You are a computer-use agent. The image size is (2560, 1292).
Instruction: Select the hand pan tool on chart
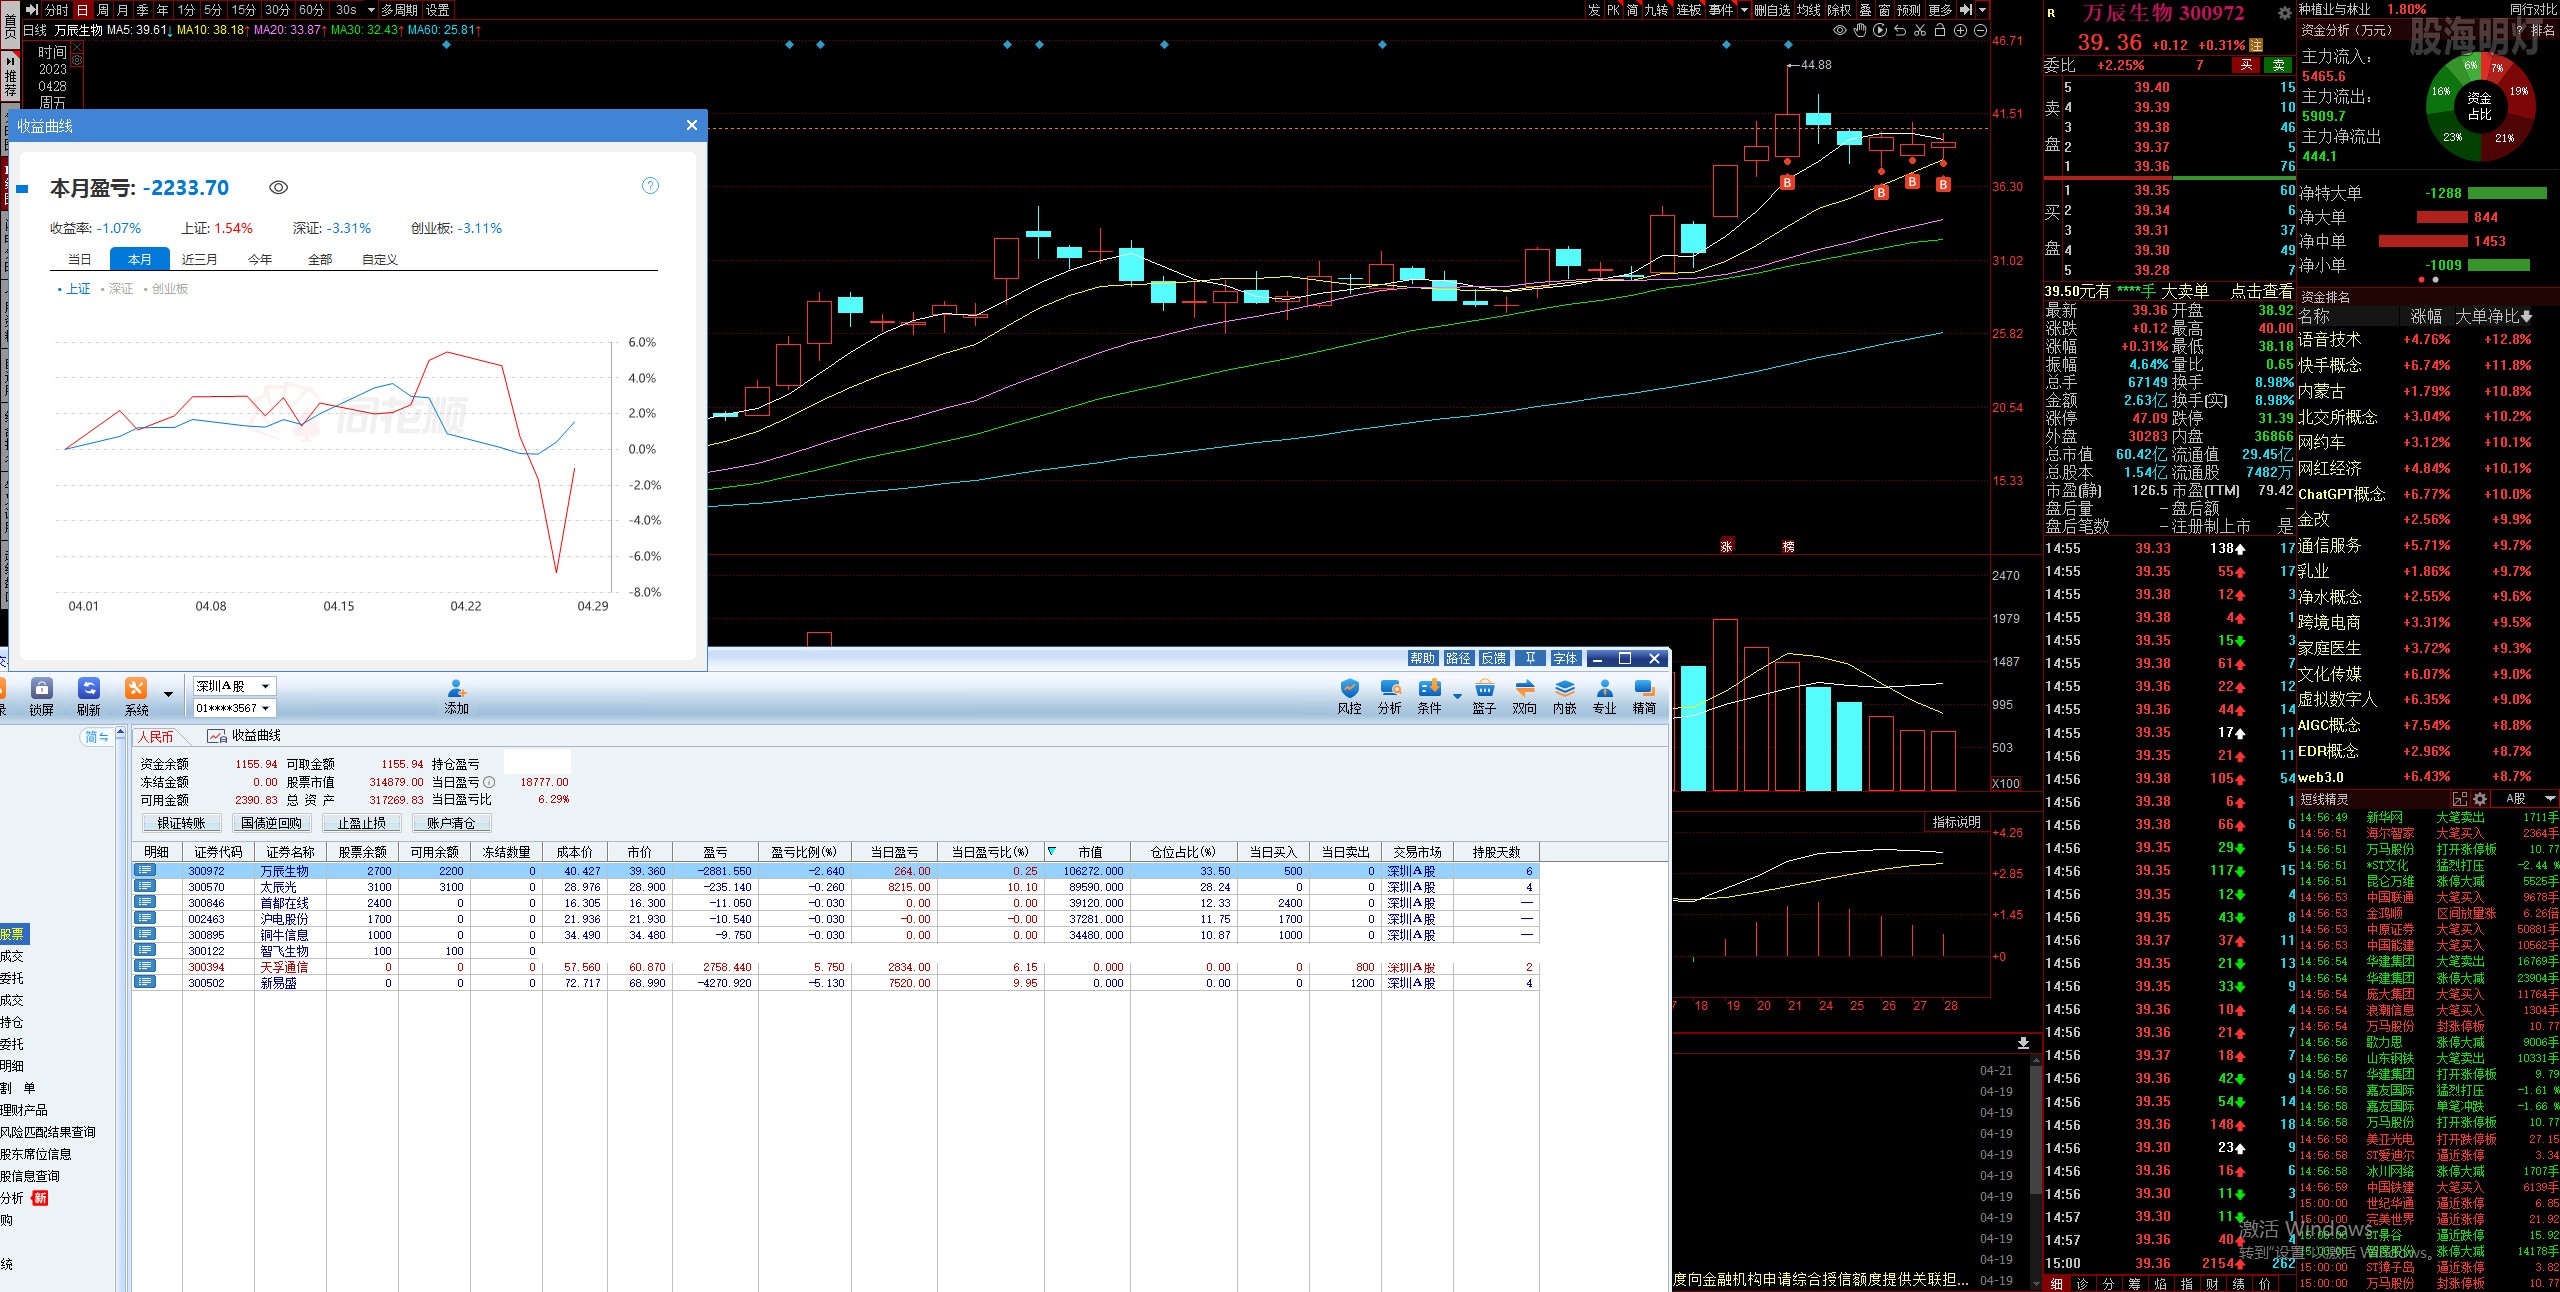[1860, 30]
